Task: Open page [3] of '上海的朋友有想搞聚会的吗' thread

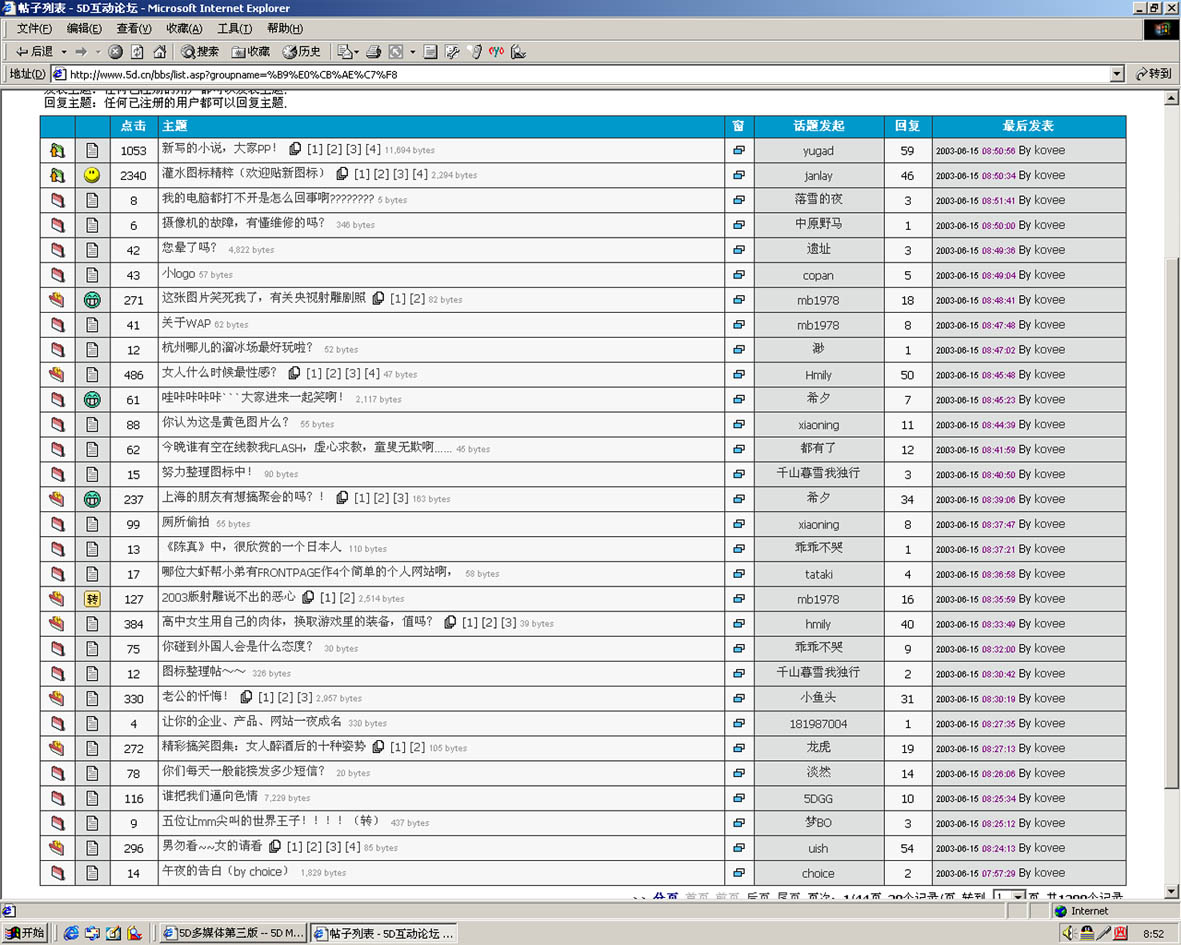Action: [x=401, y=498]
